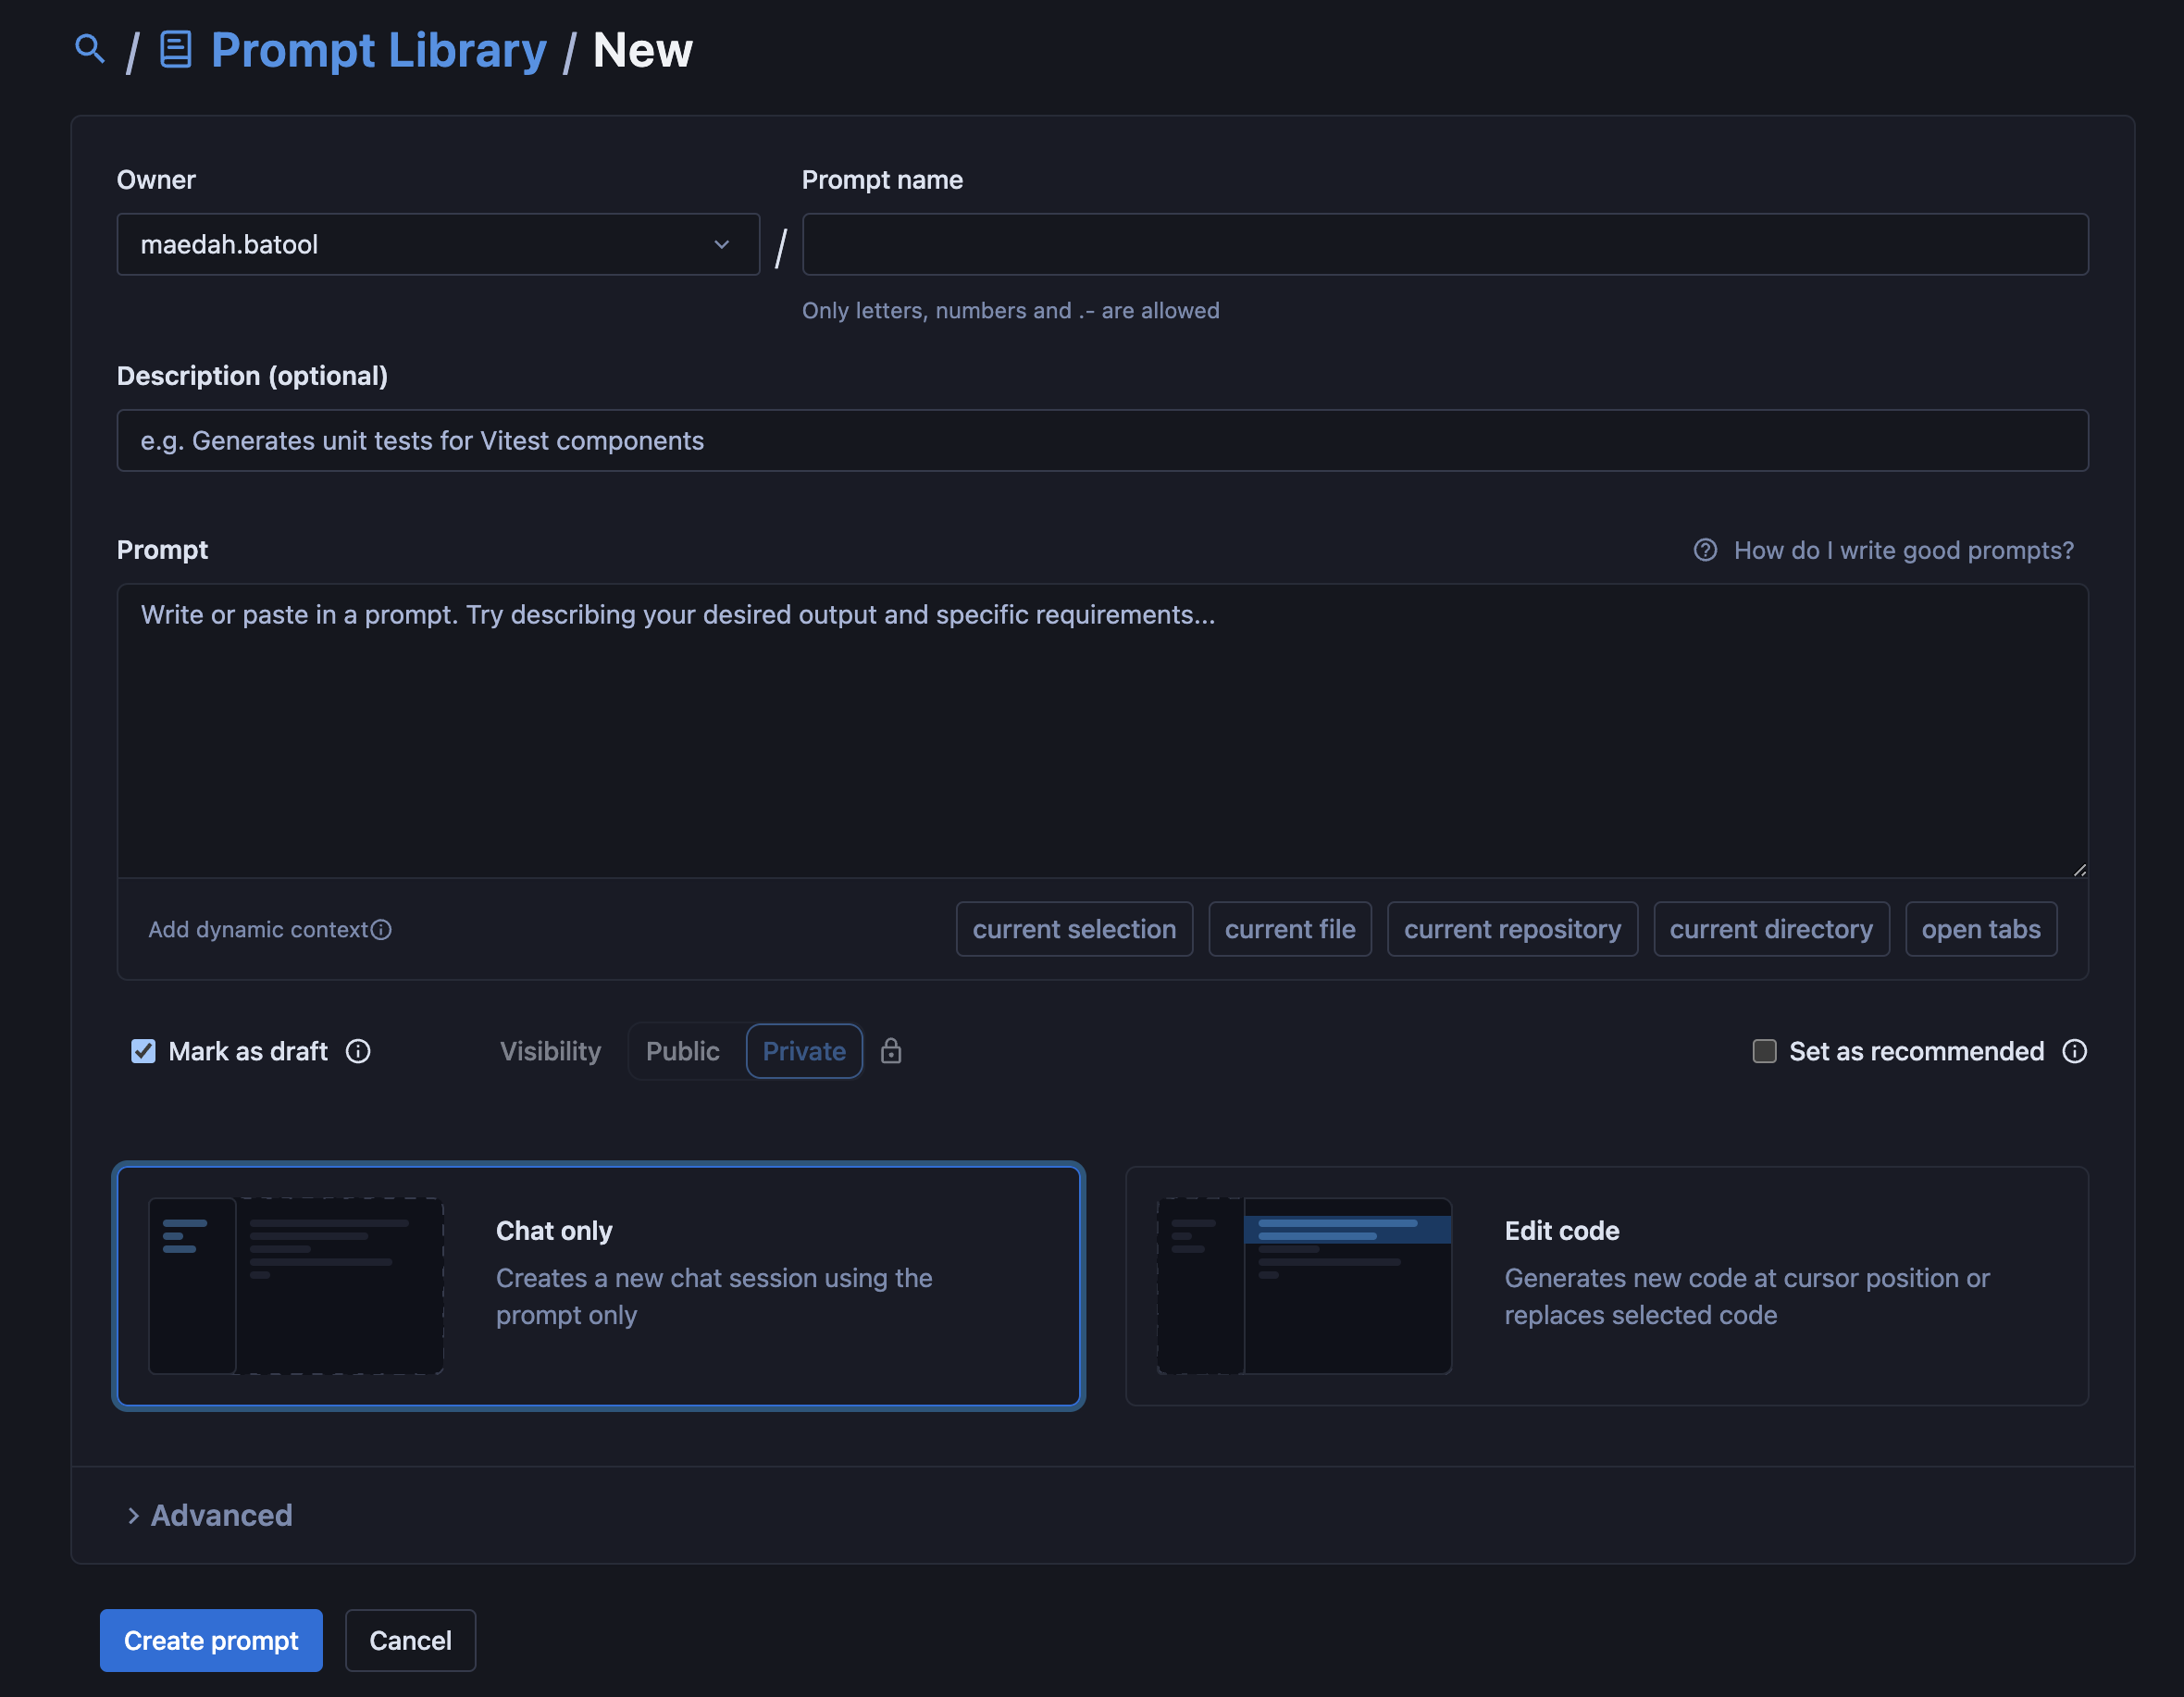Image resolution: width=2184 pixels, height=1697 pixels.
Task: Insert open tabs context tag
Action: 1980,929
